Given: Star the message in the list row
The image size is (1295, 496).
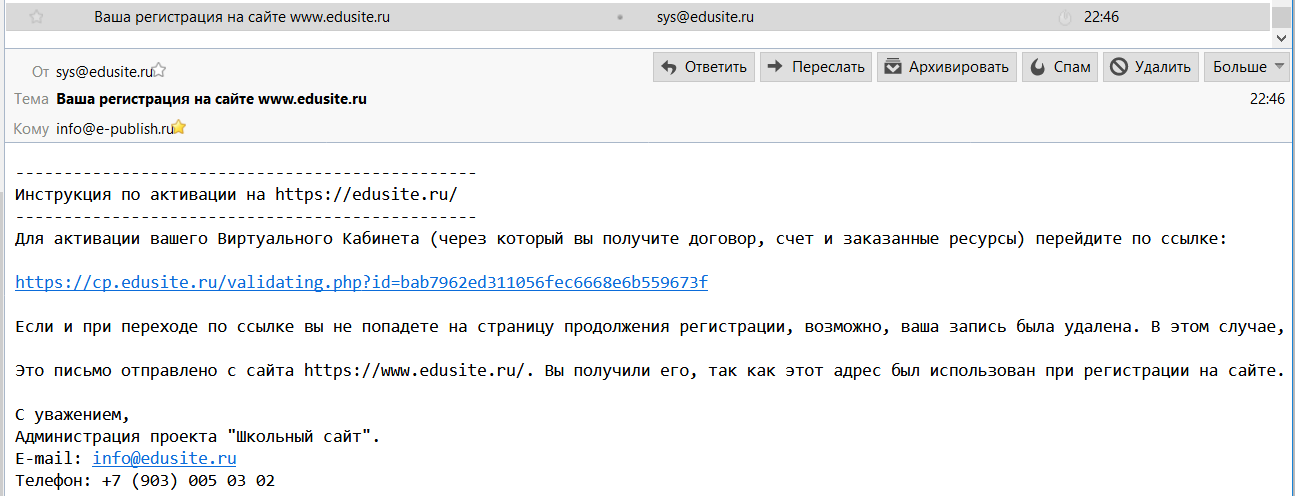Looking at the screenshot, I should (x=36, y=17).
